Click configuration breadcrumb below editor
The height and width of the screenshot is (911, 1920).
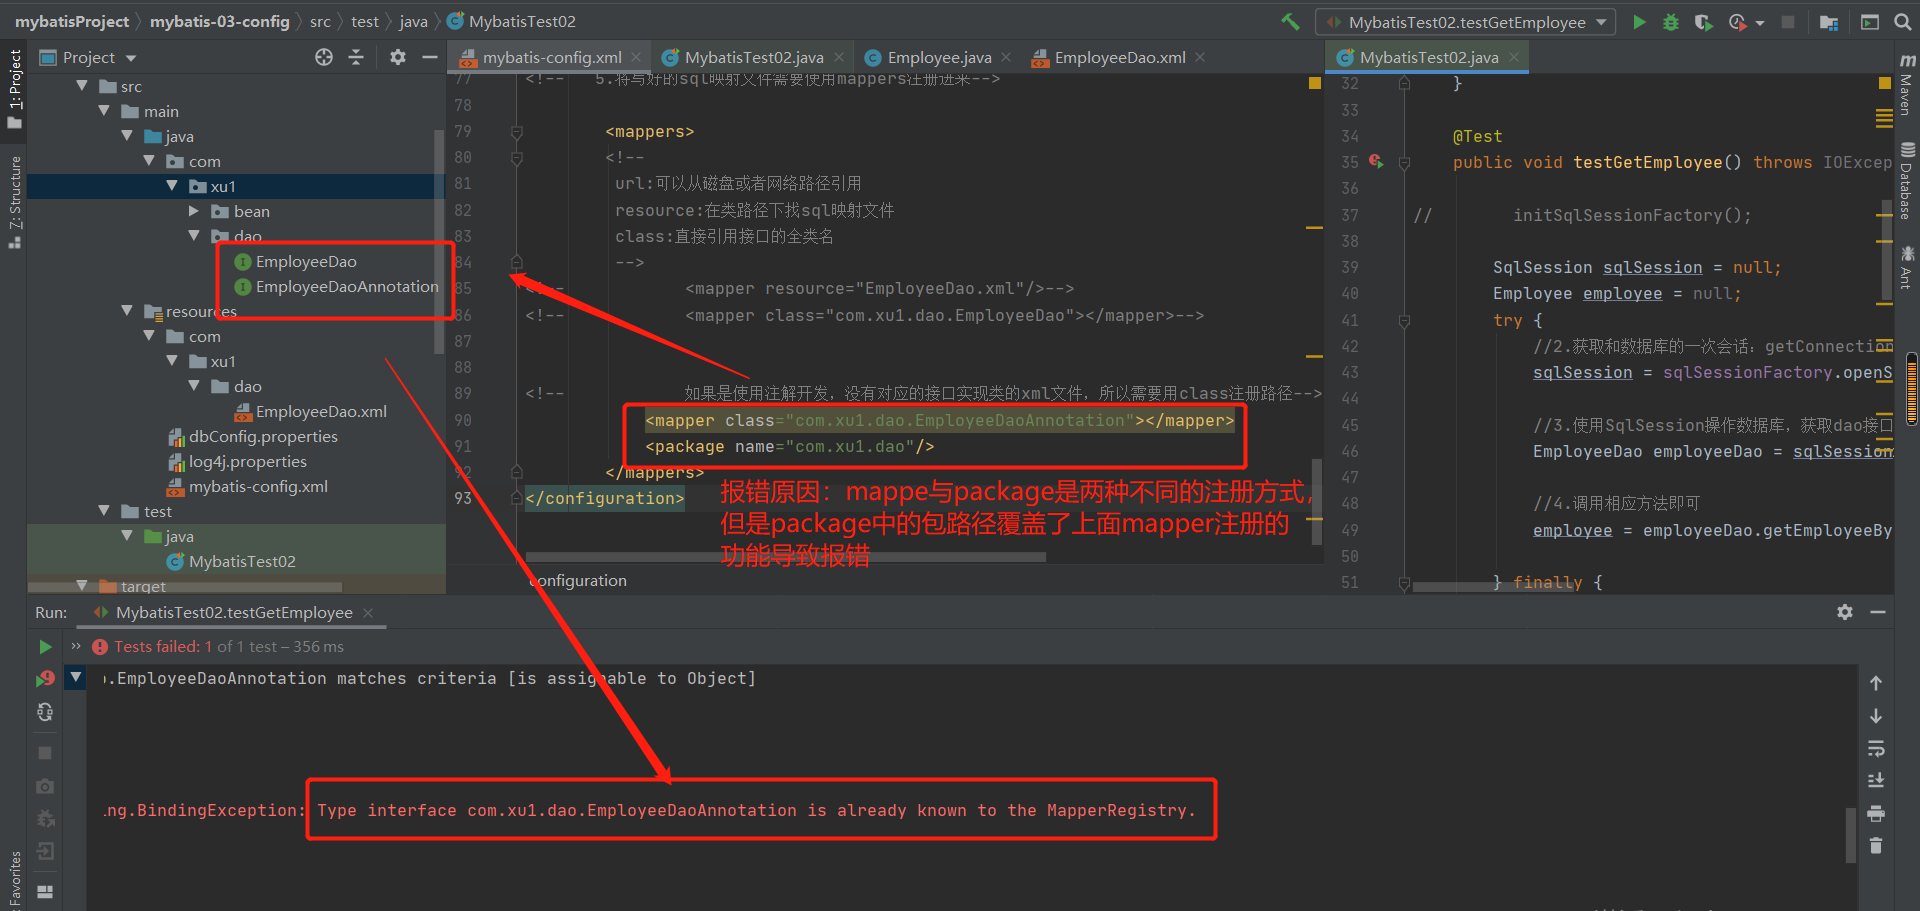(578, 580)
